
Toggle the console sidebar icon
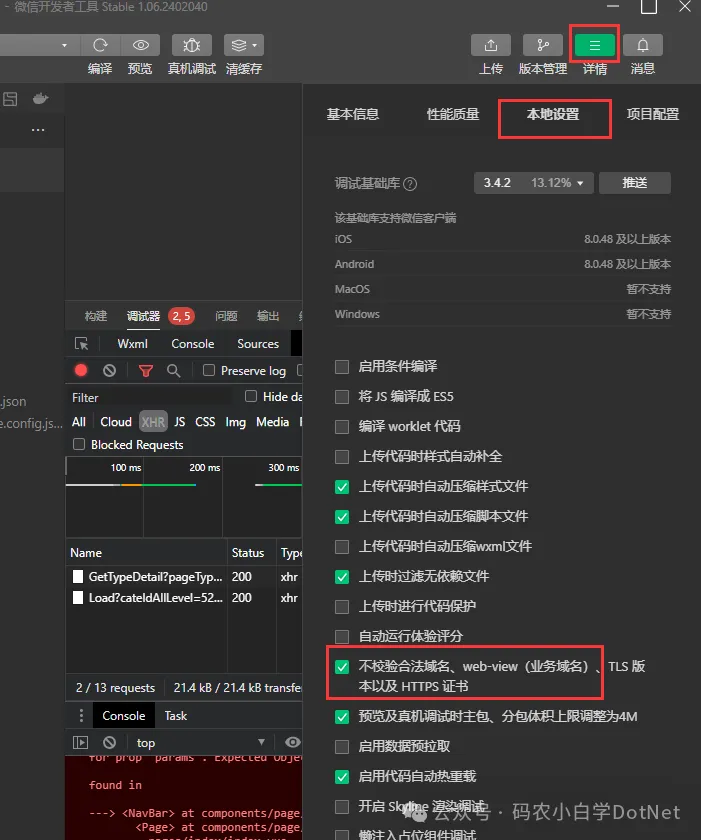click(x=80, y=742)
